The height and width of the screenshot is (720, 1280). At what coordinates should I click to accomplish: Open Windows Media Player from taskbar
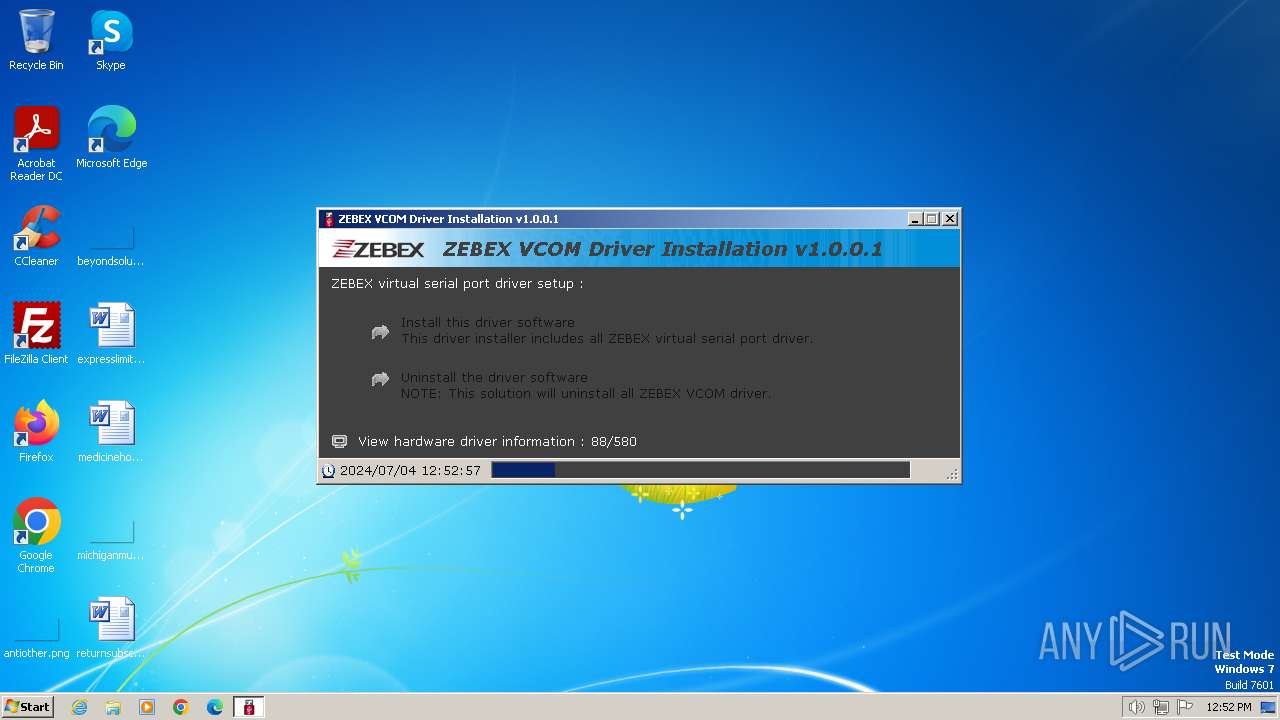point(147,707)
